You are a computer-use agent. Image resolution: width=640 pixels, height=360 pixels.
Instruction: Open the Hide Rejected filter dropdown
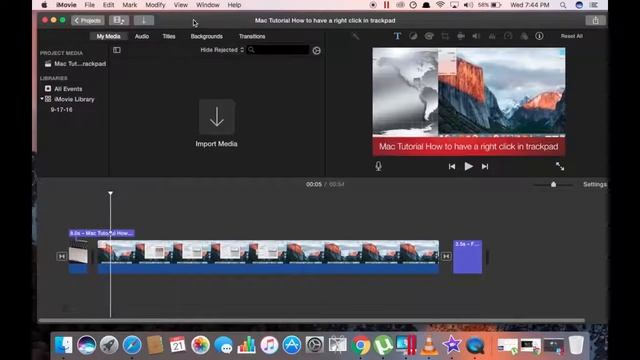(222, 50)
